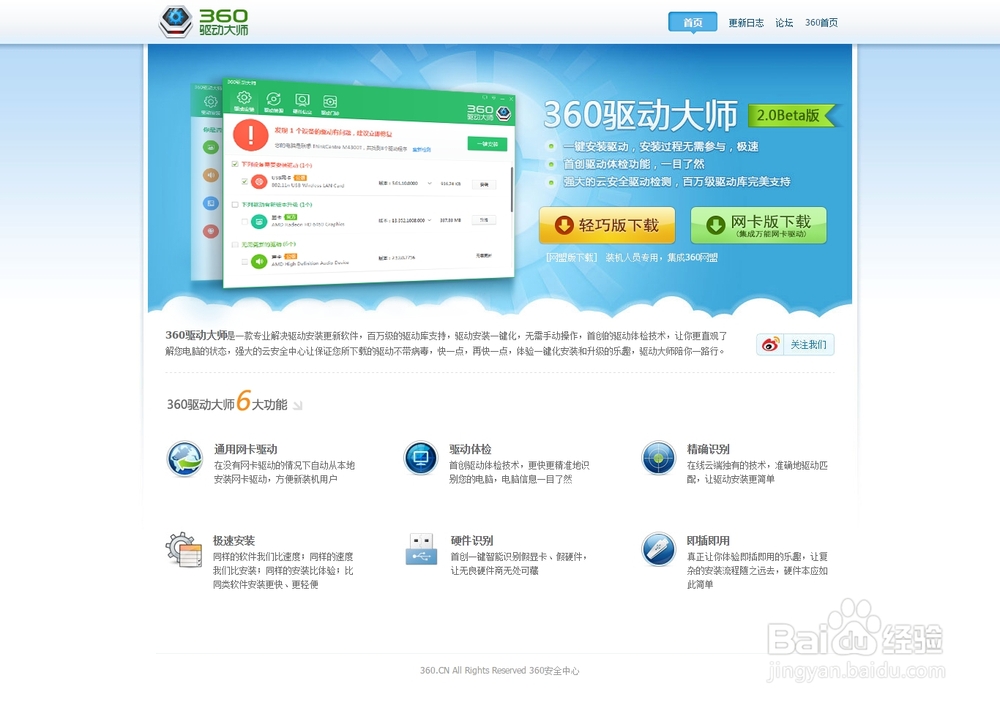The height and width of the screenshot is (705, 1000).
Task: Click the app preview screenshot thumbnail
Action: 368,182
